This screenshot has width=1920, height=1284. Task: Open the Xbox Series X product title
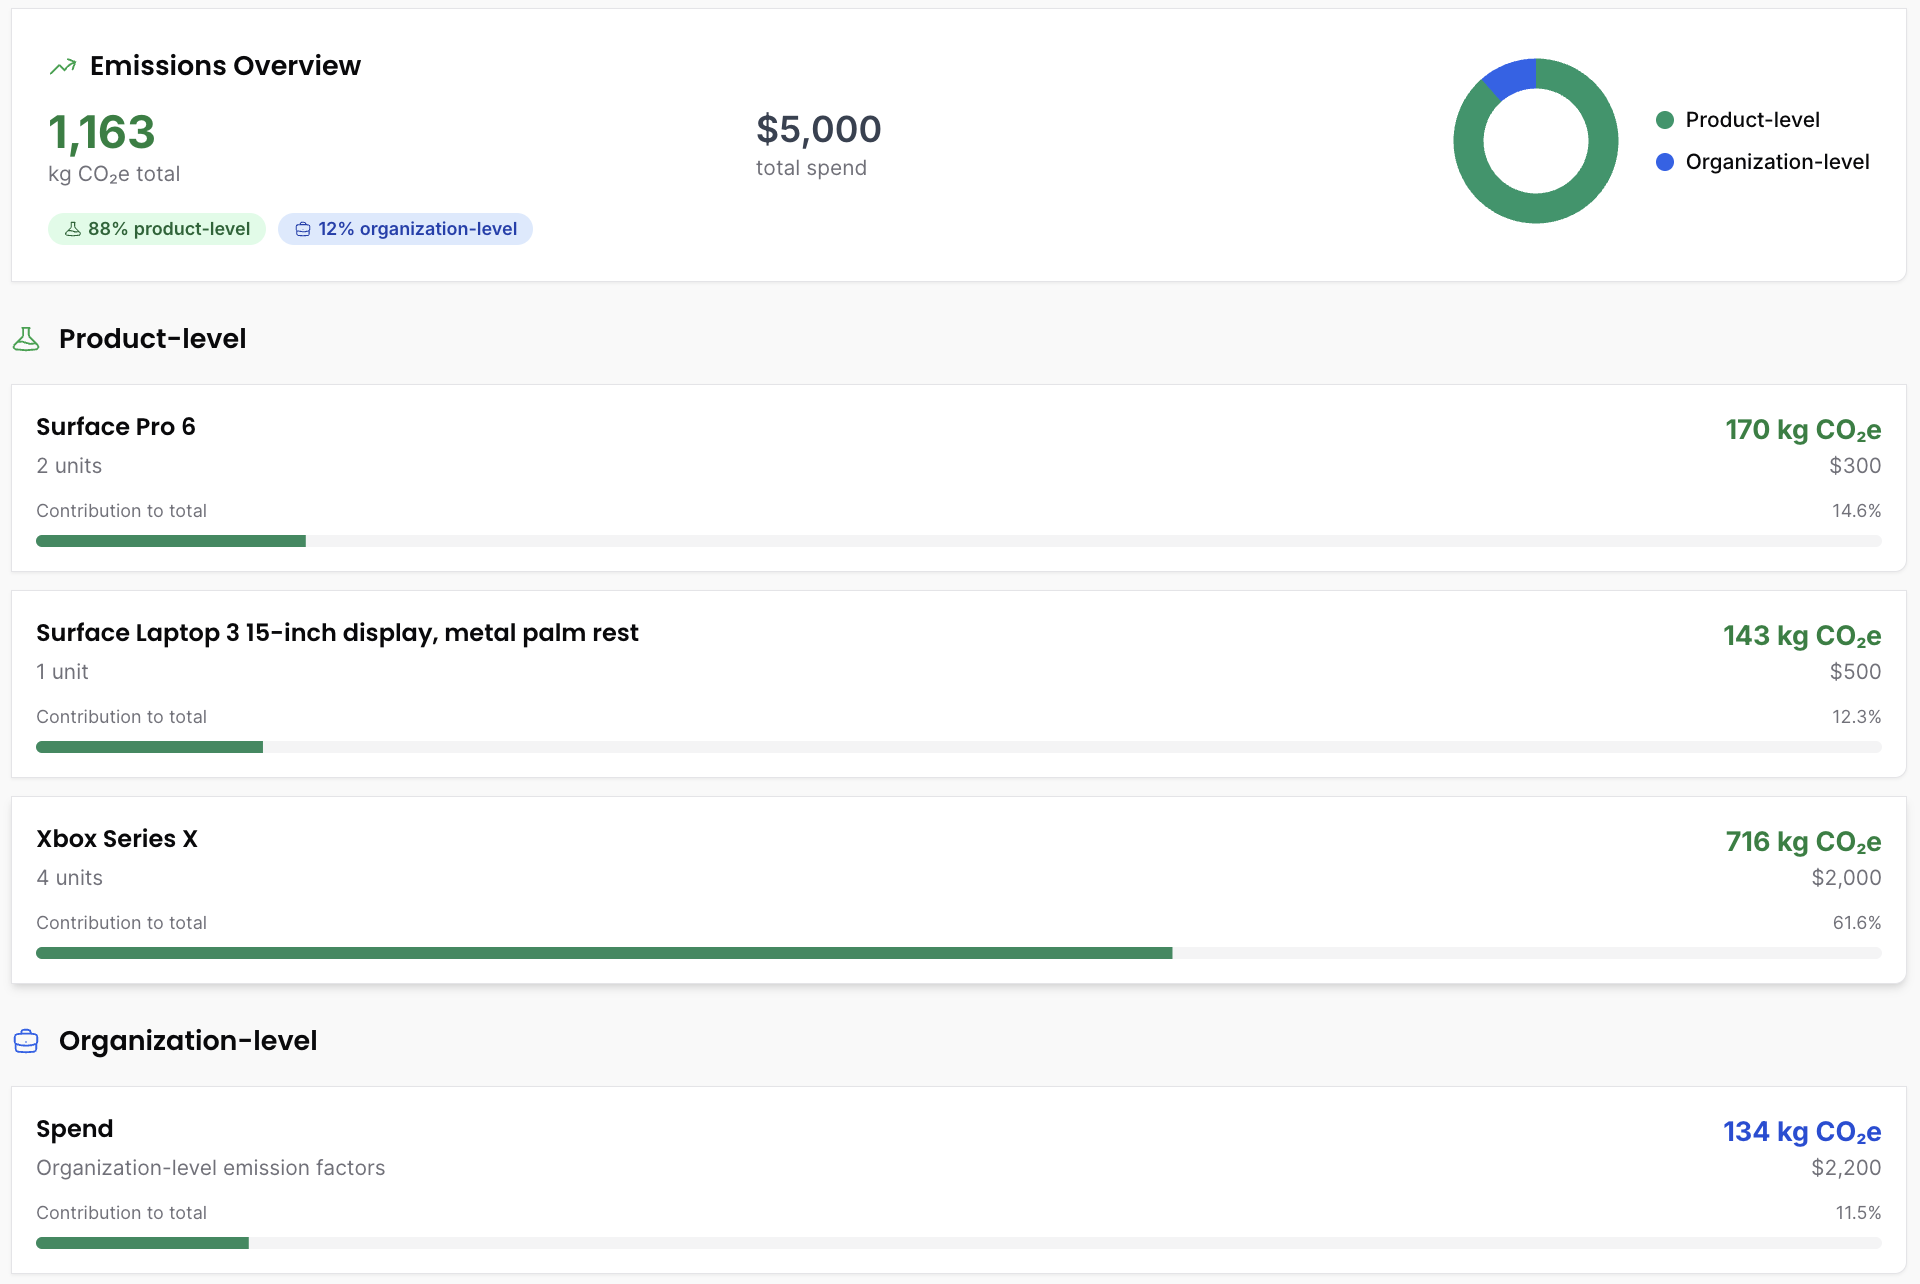pyautogui.click(x=117, y=839)
